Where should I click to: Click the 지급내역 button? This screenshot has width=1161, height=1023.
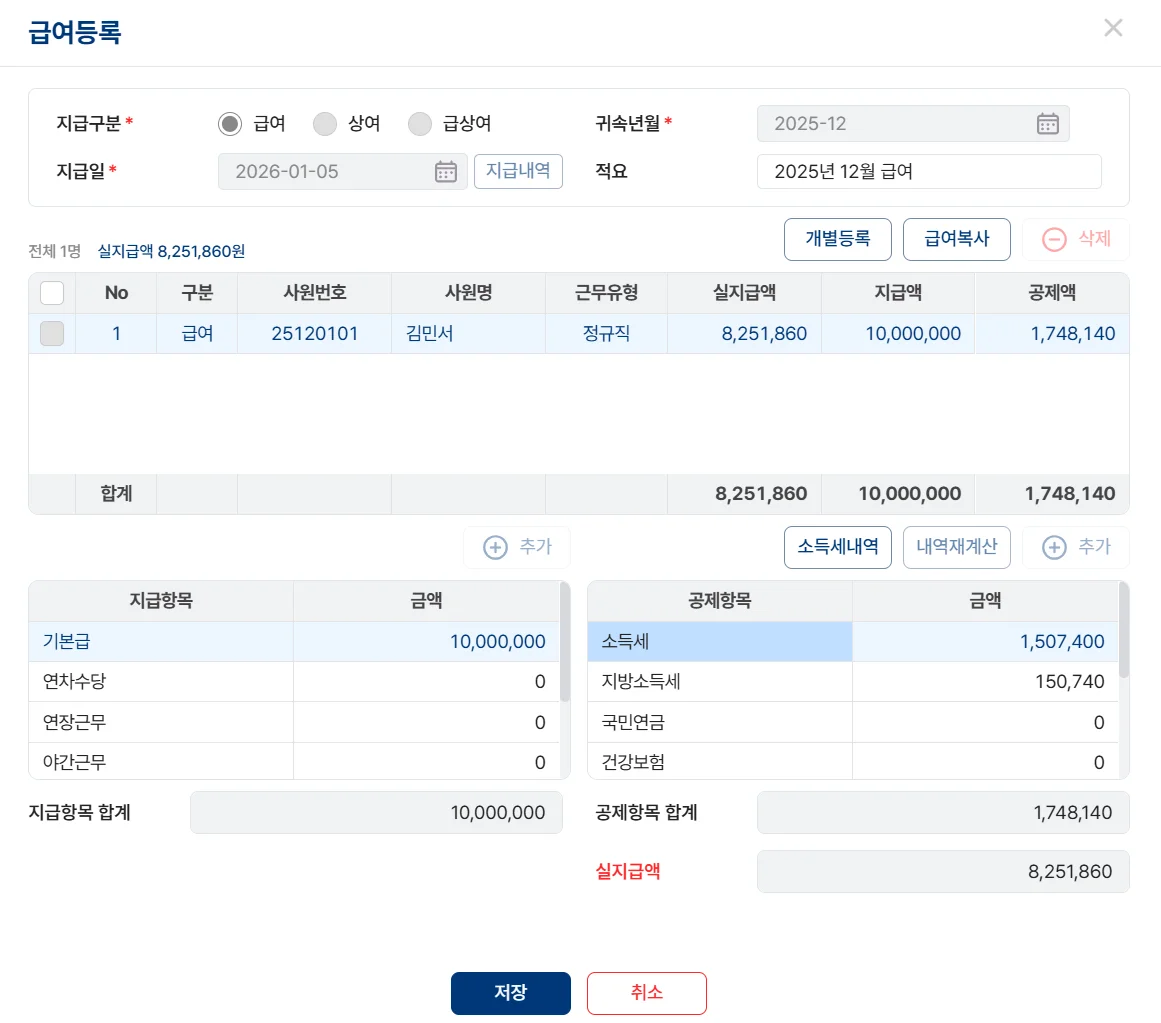[518, 171]
